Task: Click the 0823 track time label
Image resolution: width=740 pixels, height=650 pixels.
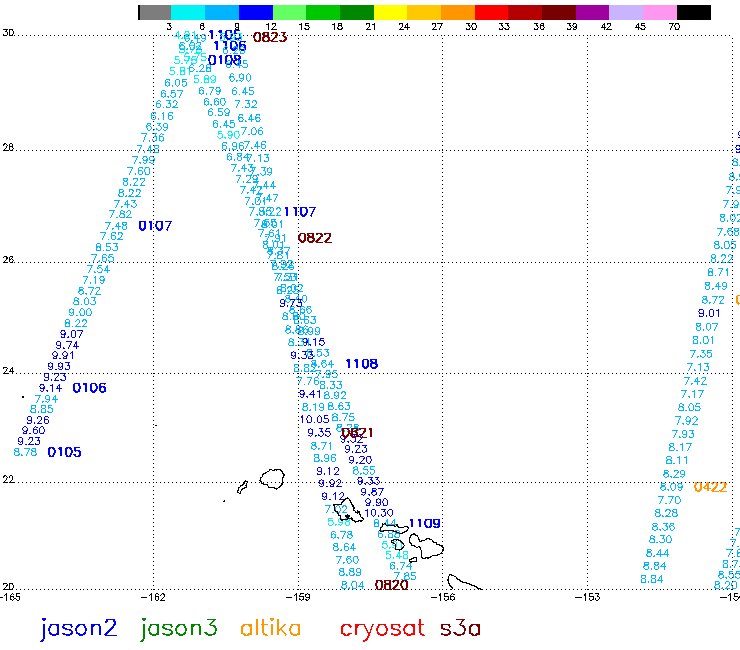Action: pos(270,37)
